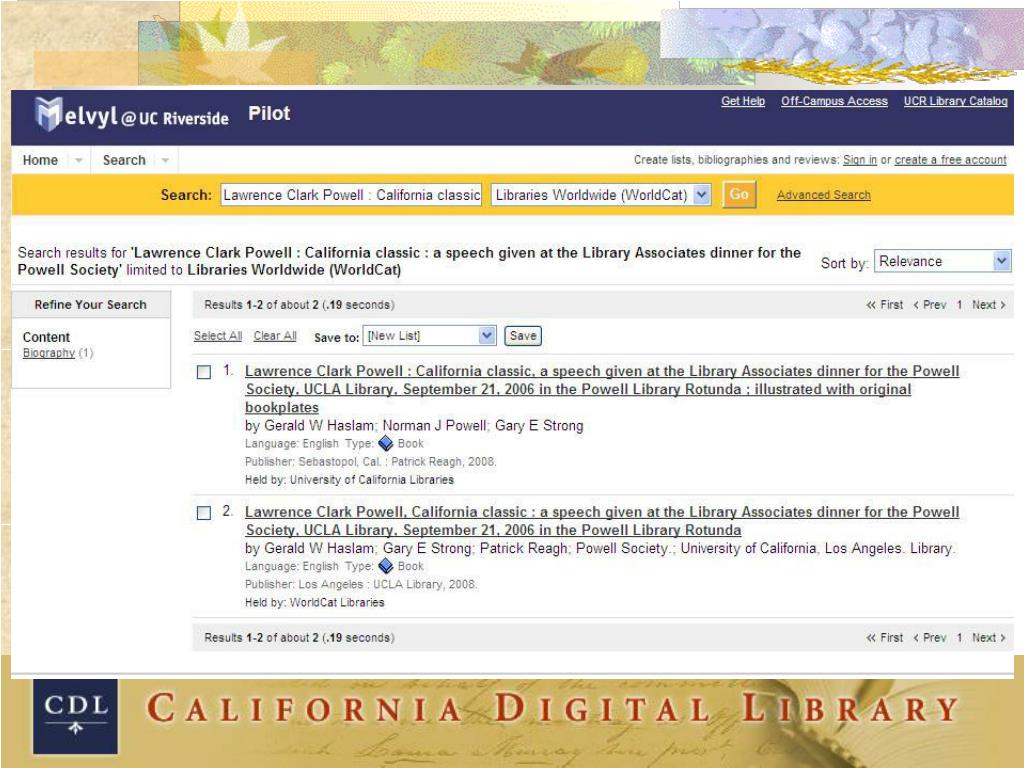The image size is (1024, 768).
Task: Click the Select All link
Action: click(218, 336)
